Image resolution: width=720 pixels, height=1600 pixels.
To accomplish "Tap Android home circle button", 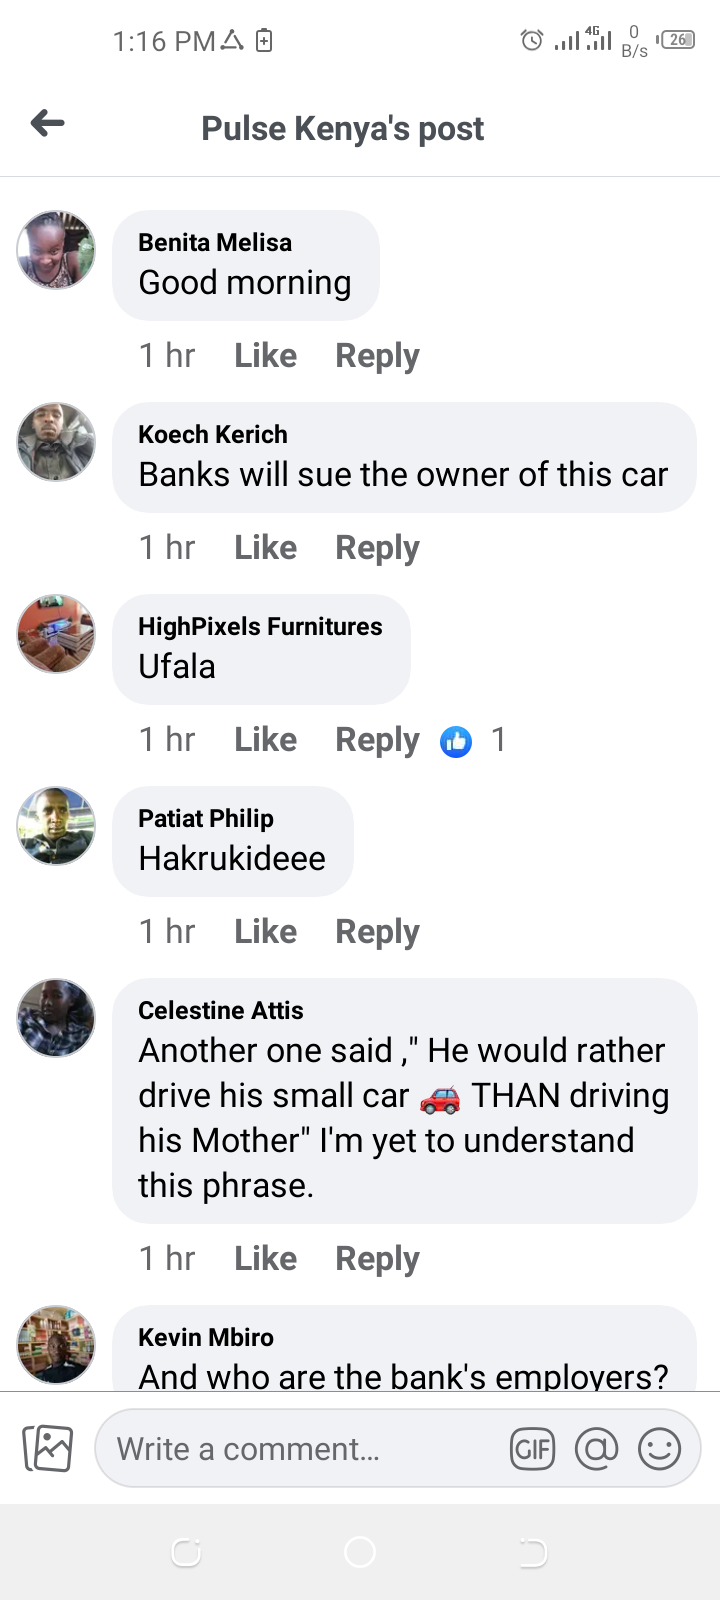I will 360,1552.
